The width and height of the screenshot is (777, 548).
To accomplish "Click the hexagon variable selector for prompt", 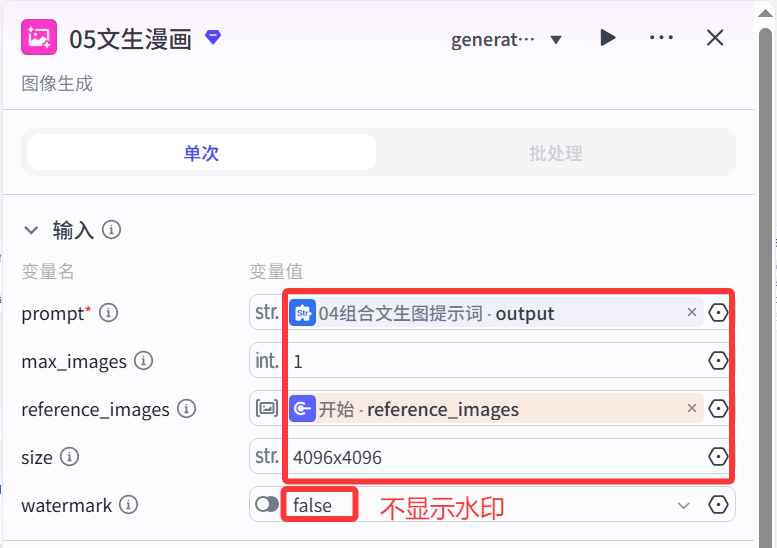I will click(718, 313).
